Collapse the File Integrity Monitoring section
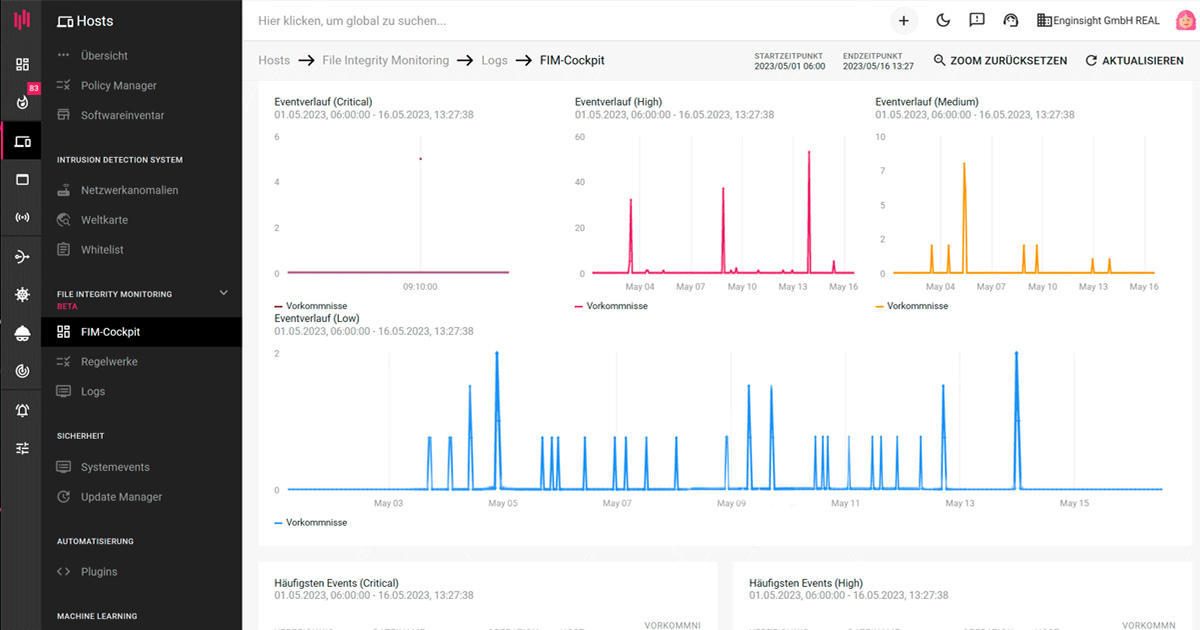Viewport: 1200px width, 630px height. (x=224, y=293)
